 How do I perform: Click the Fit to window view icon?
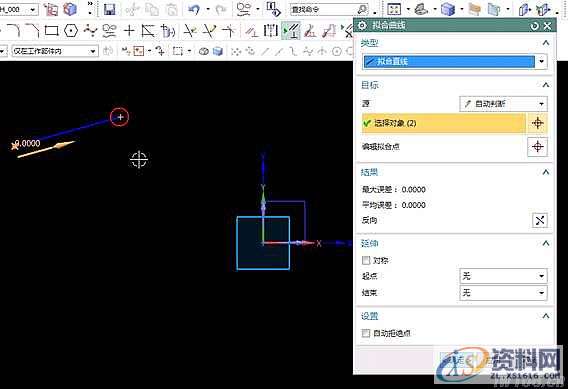point(394,9)
